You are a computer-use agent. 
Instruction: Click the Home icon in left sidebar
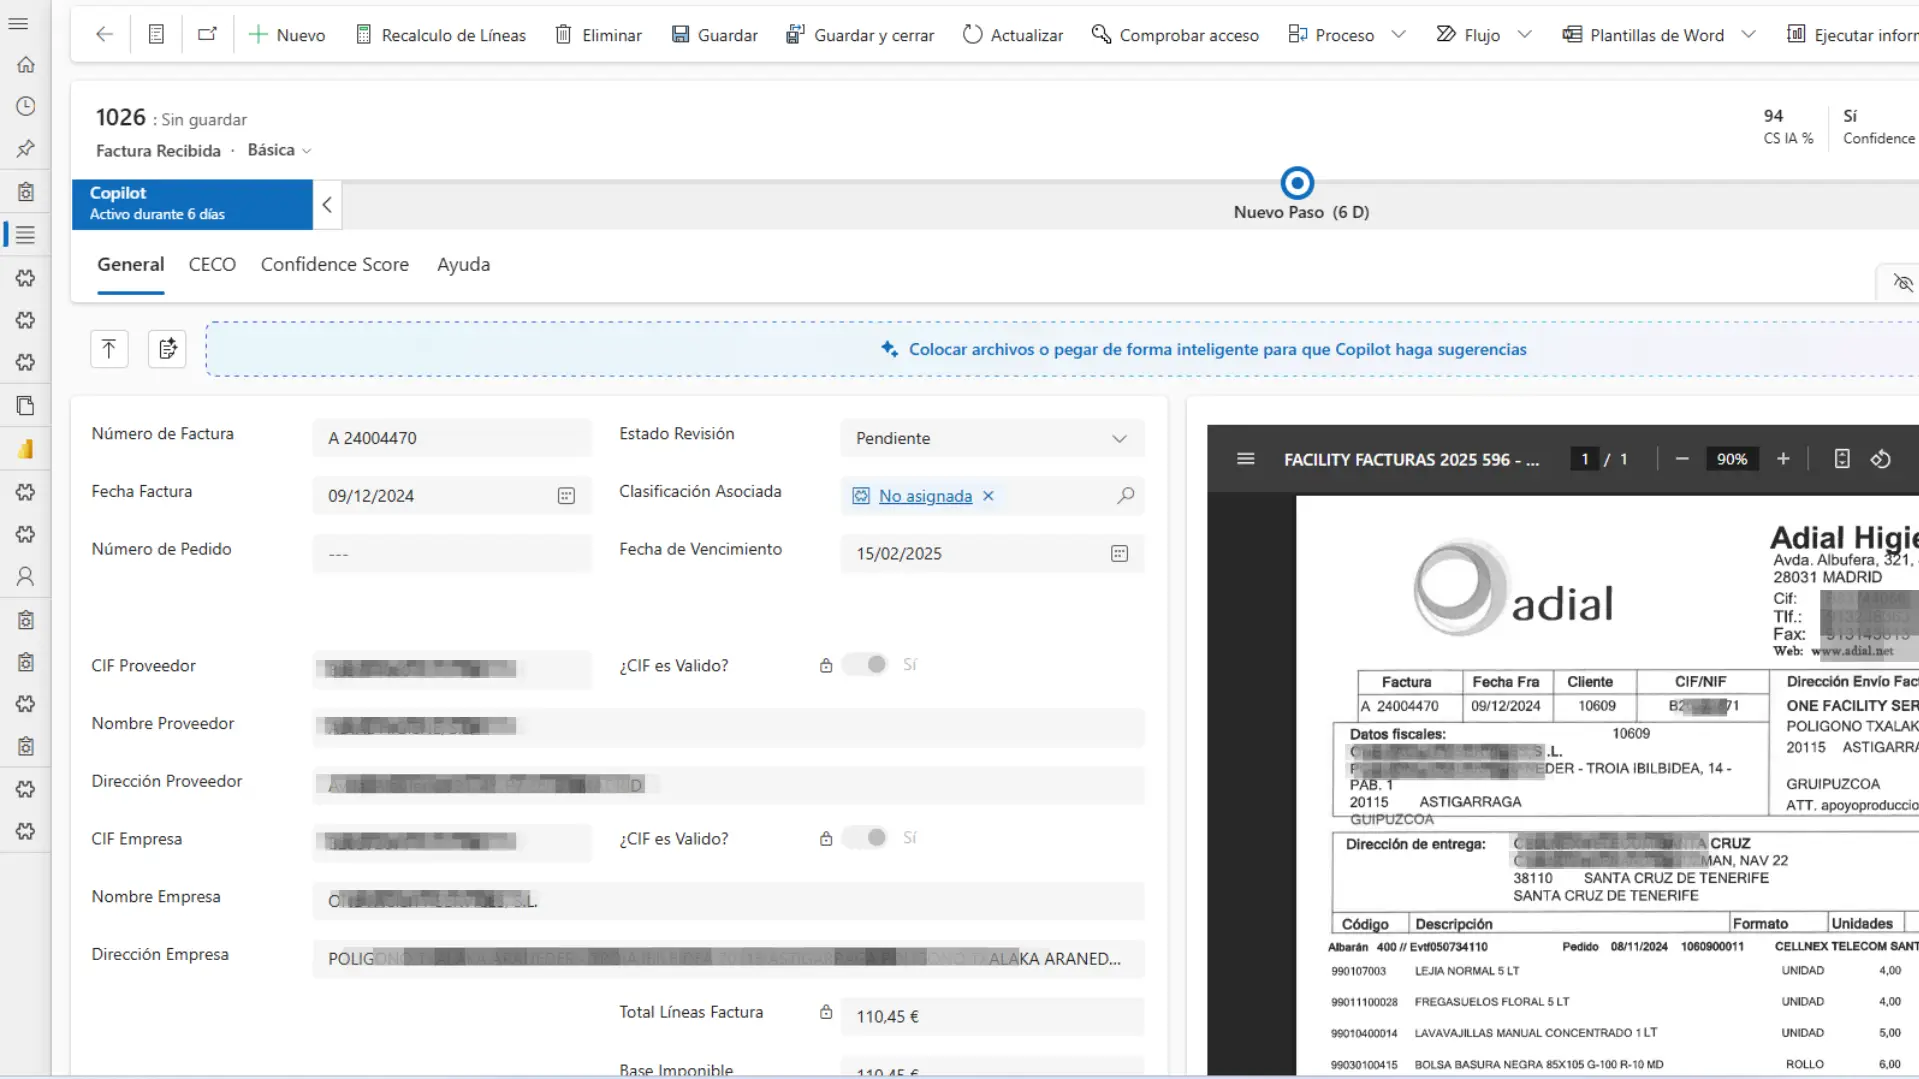click(x=26, y=65)
